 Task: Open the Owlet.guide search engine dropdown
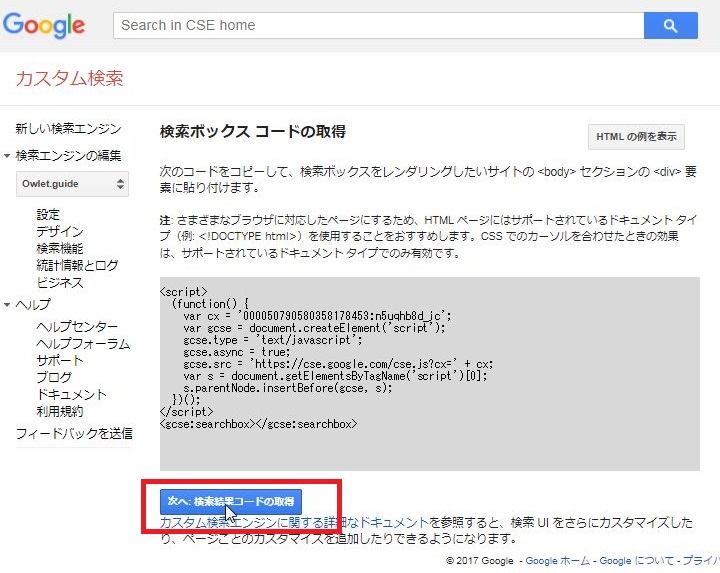pos(73,184)
